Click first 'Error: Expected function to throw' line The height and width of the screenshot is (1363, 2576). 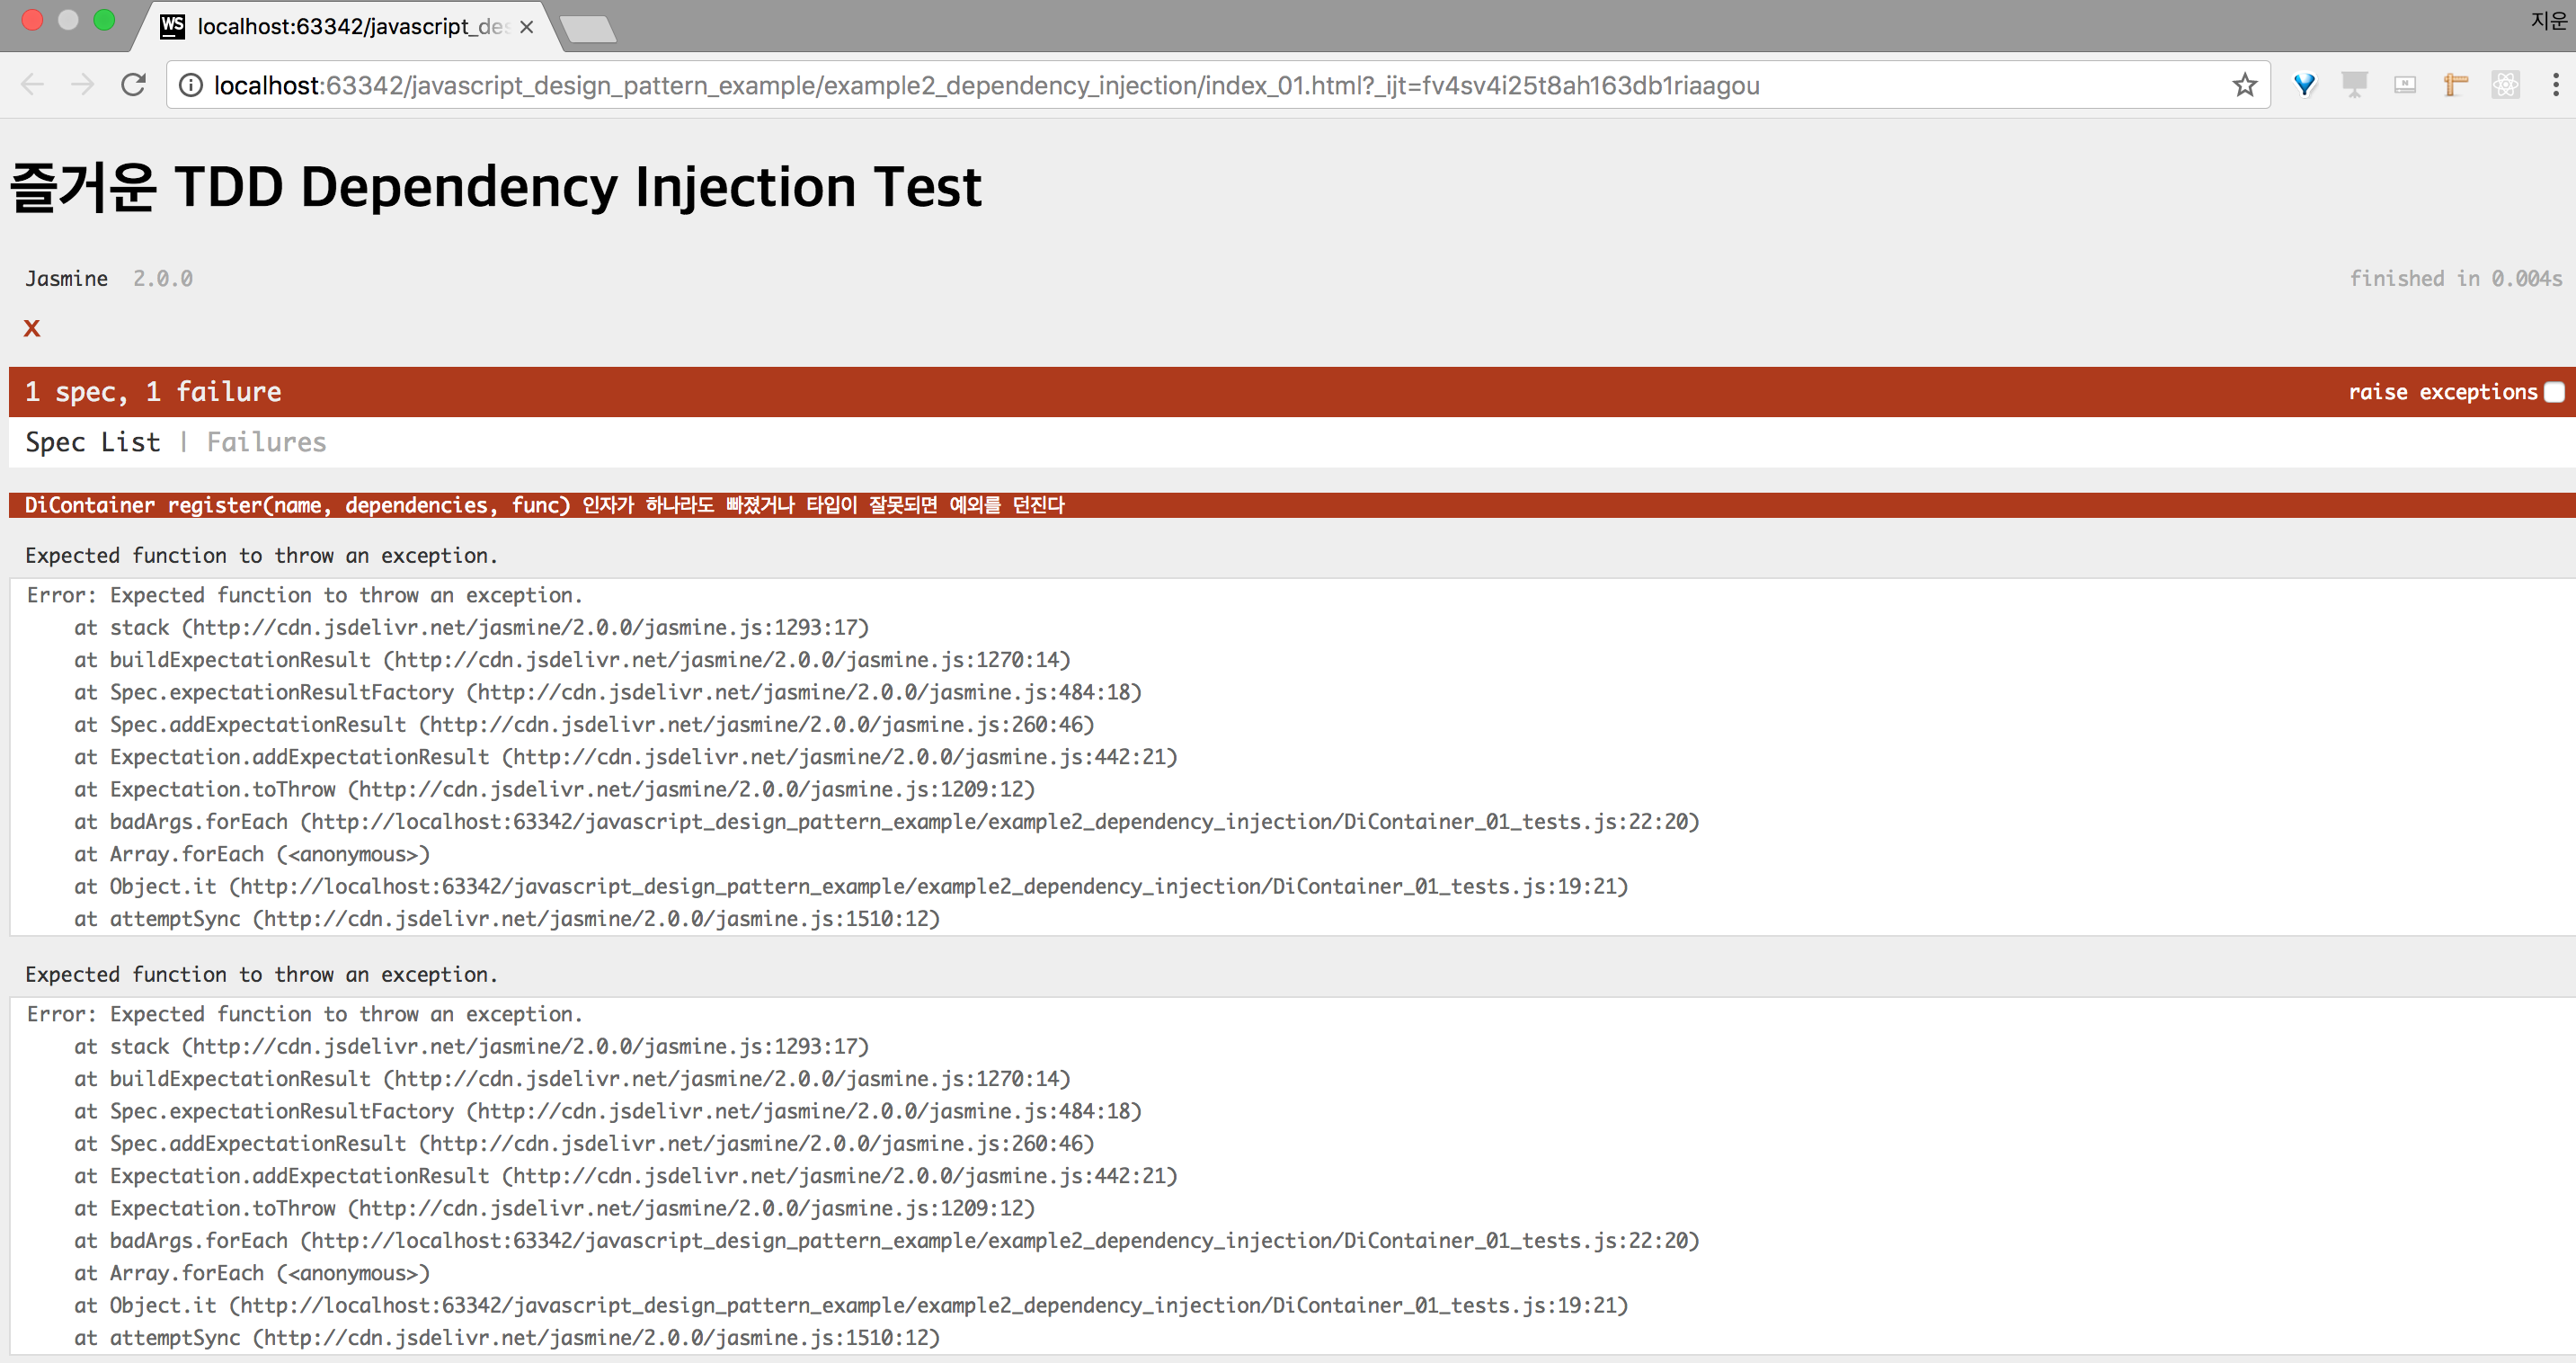[x=305, y=595]
